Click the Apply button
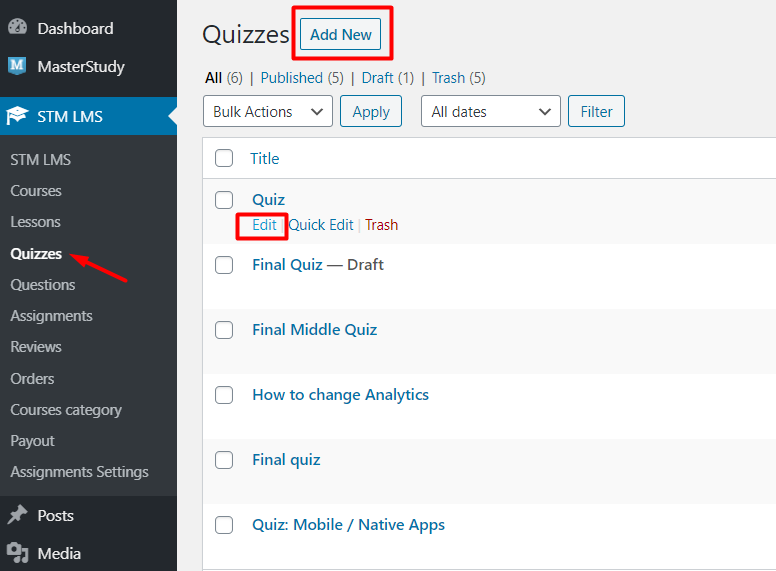The width and height of the screenshot is (776, 571). coord(371,112)
